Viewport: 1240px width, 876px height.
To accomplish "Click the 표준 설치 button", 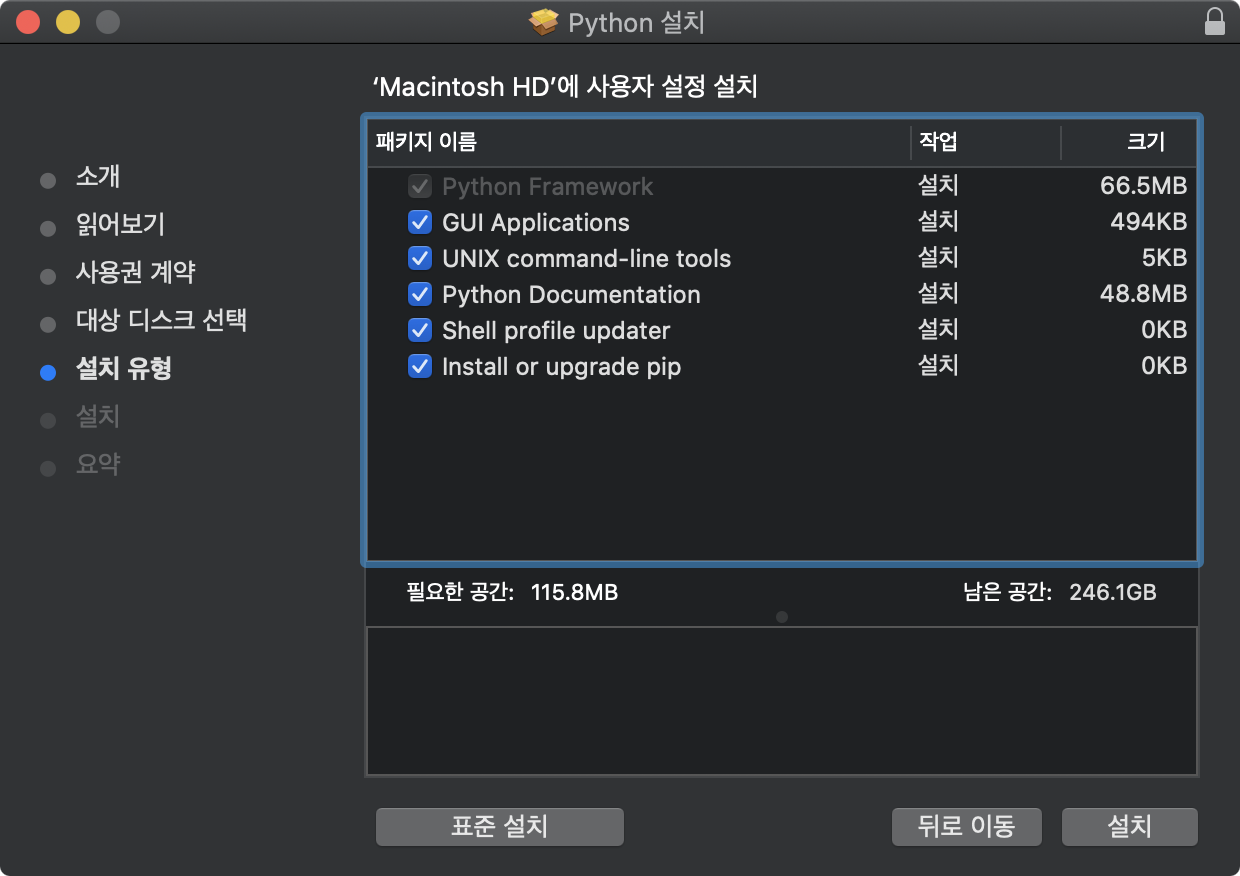I will 500,827.
